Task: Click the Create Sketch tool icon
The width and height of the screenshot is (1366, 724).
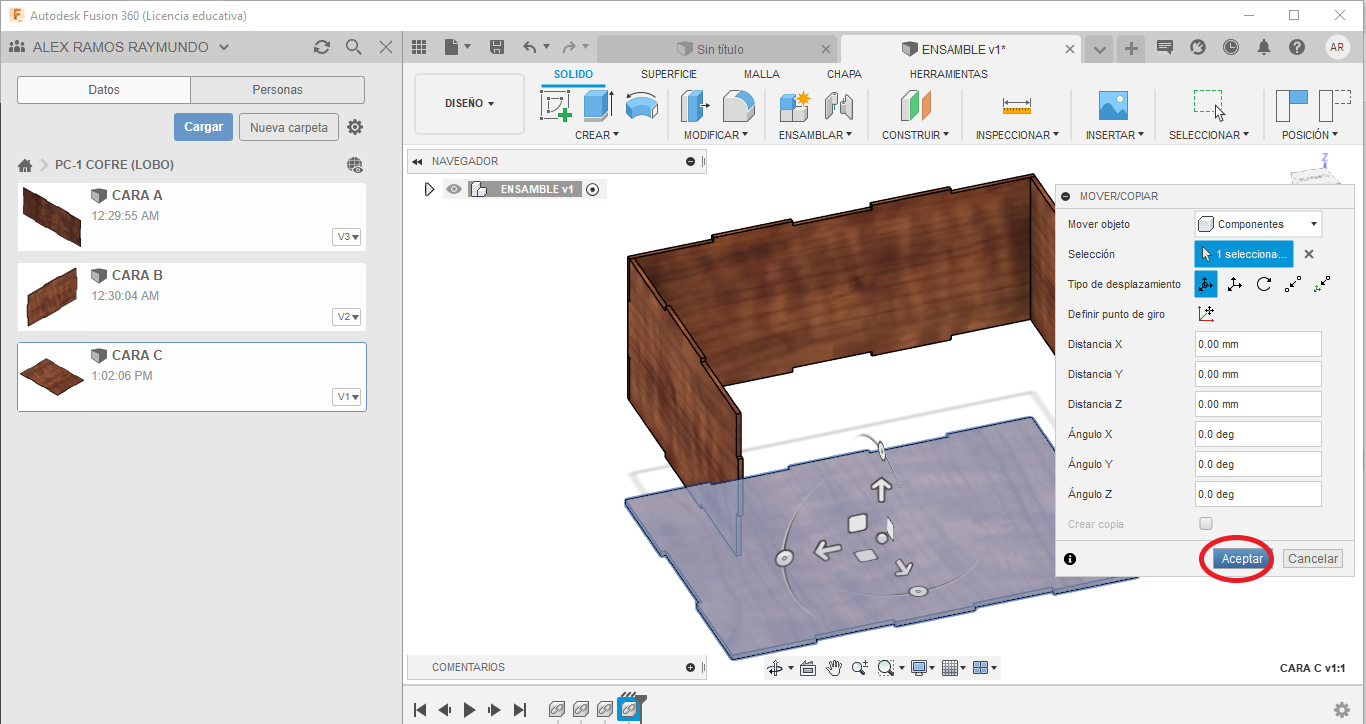Action: pos(555,106)
